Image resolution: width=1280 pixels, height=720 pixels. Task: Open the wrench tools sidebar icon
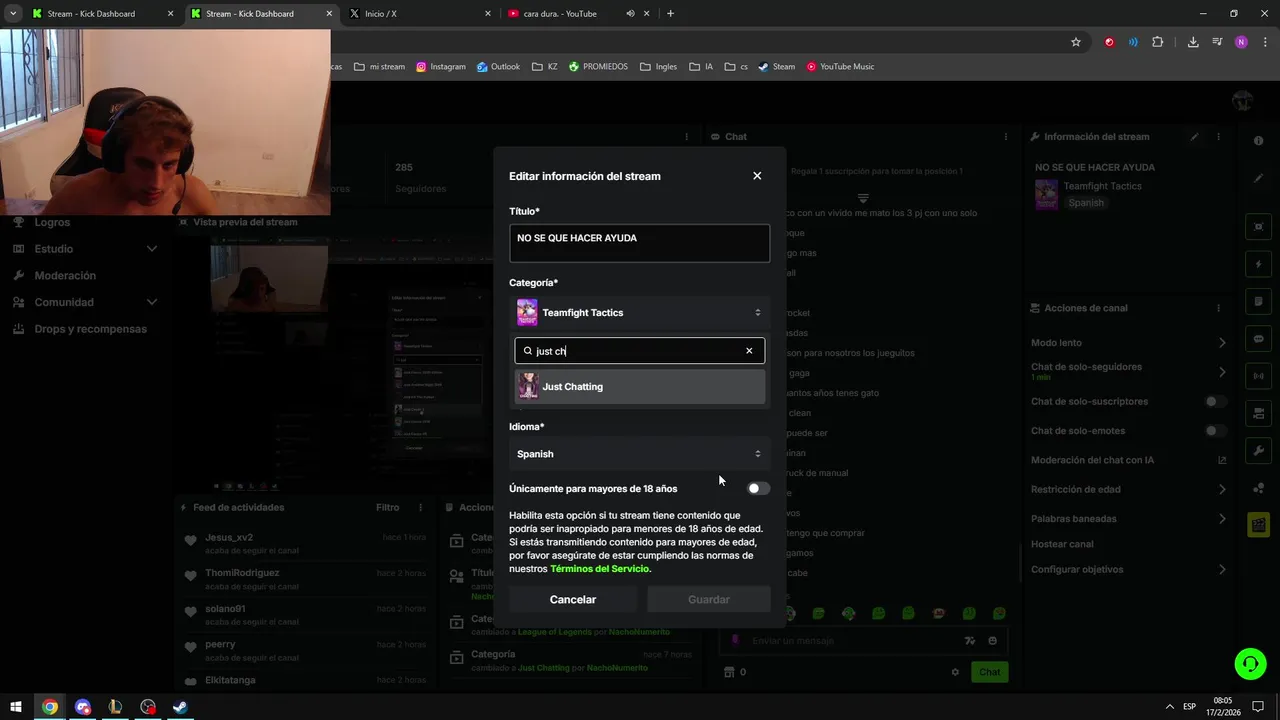pos(1258,451)
